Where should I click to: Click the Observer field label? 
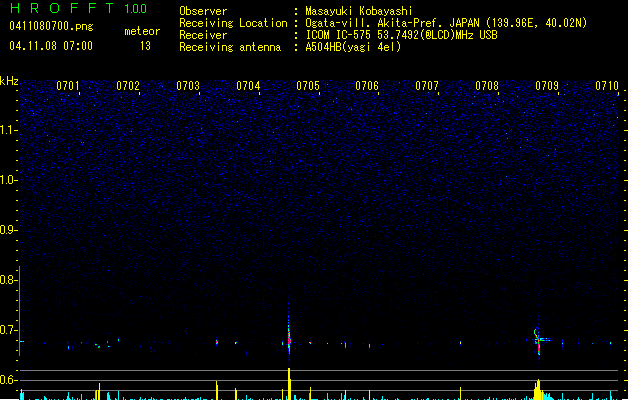point(203,11)
